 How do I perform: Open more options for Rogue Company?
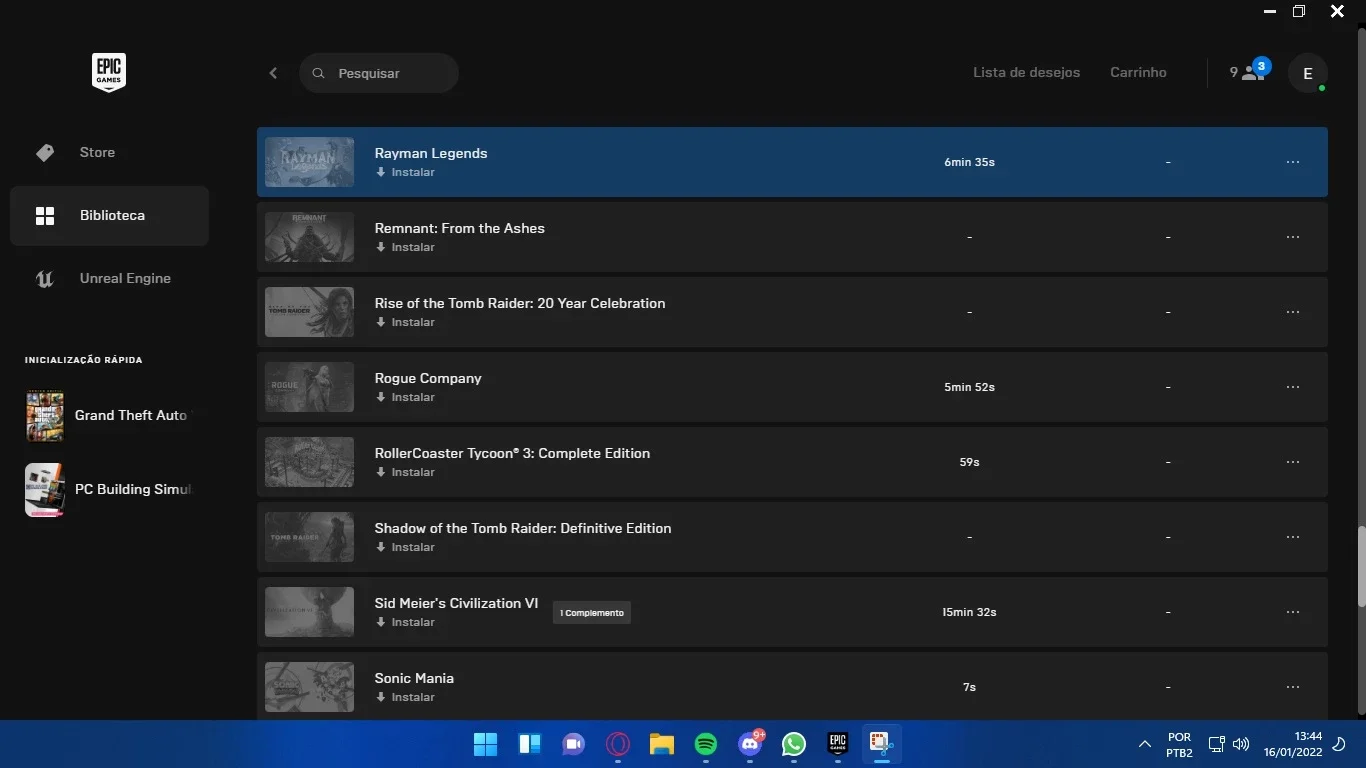point(1293,387)
